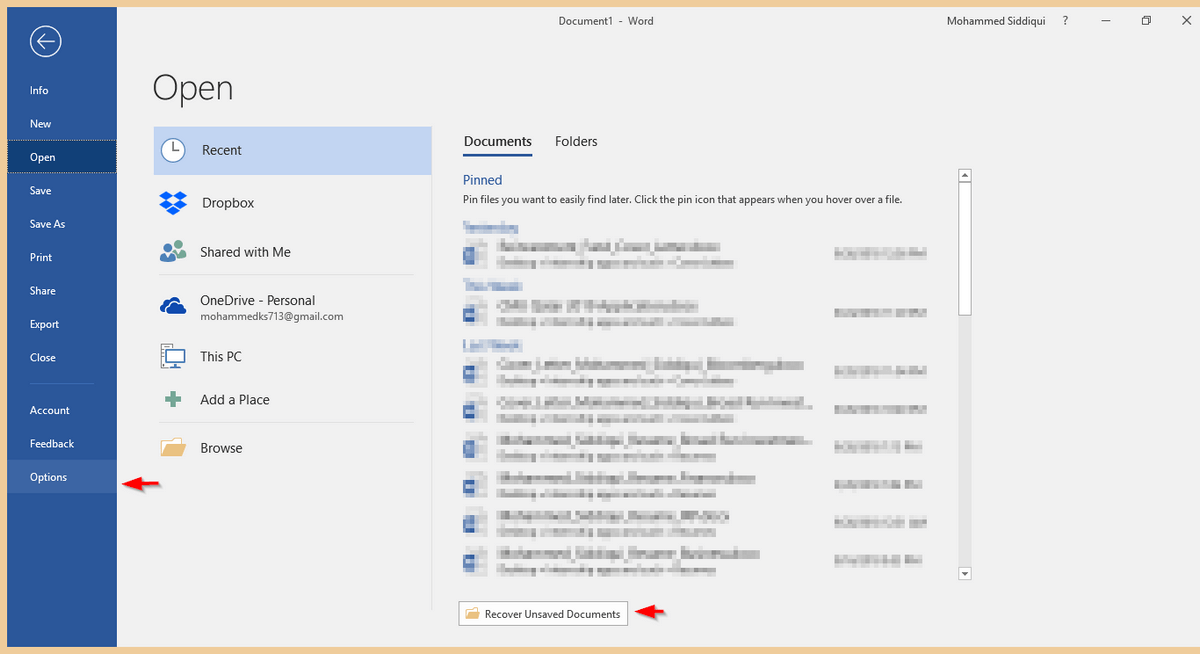The image size is (1200, 654).
Task: Open the Account page
Action: (60, 410)
